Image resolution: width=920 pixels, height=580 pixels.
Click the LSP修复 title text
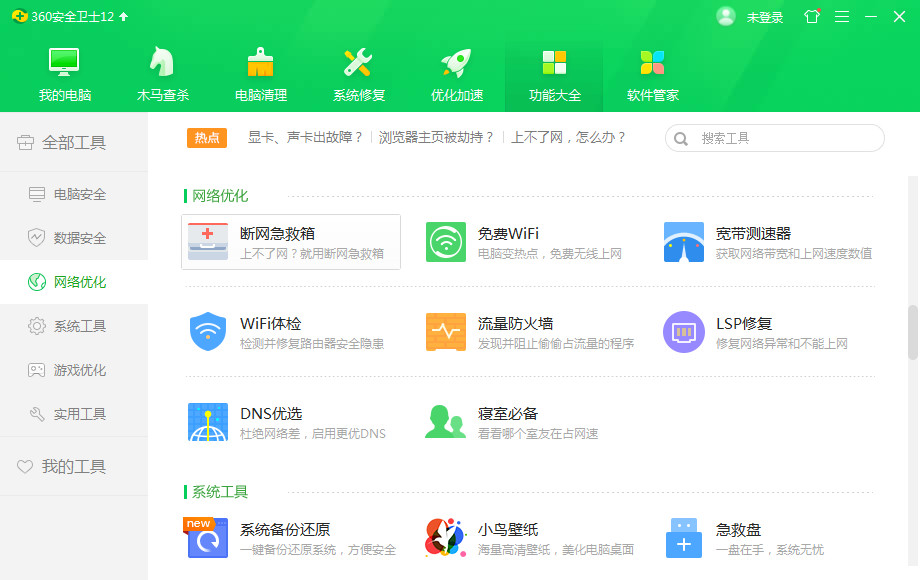(x=744, y=324)
